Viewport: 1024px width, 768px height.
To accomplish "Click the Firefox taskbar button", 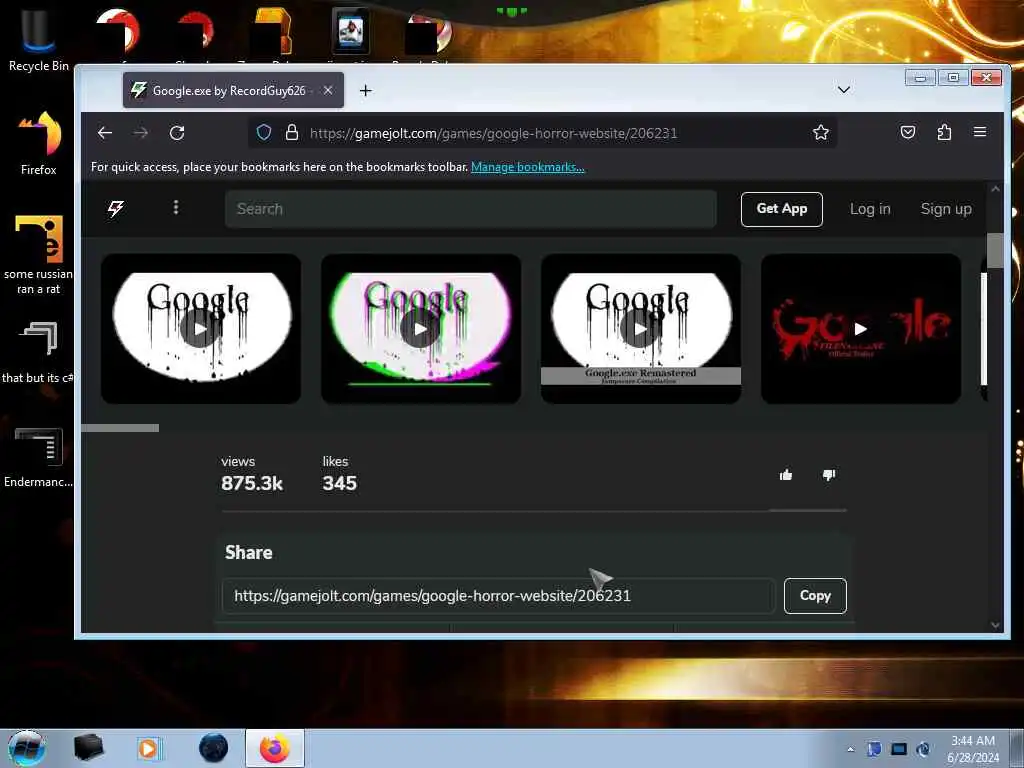I will coord(275,748).
